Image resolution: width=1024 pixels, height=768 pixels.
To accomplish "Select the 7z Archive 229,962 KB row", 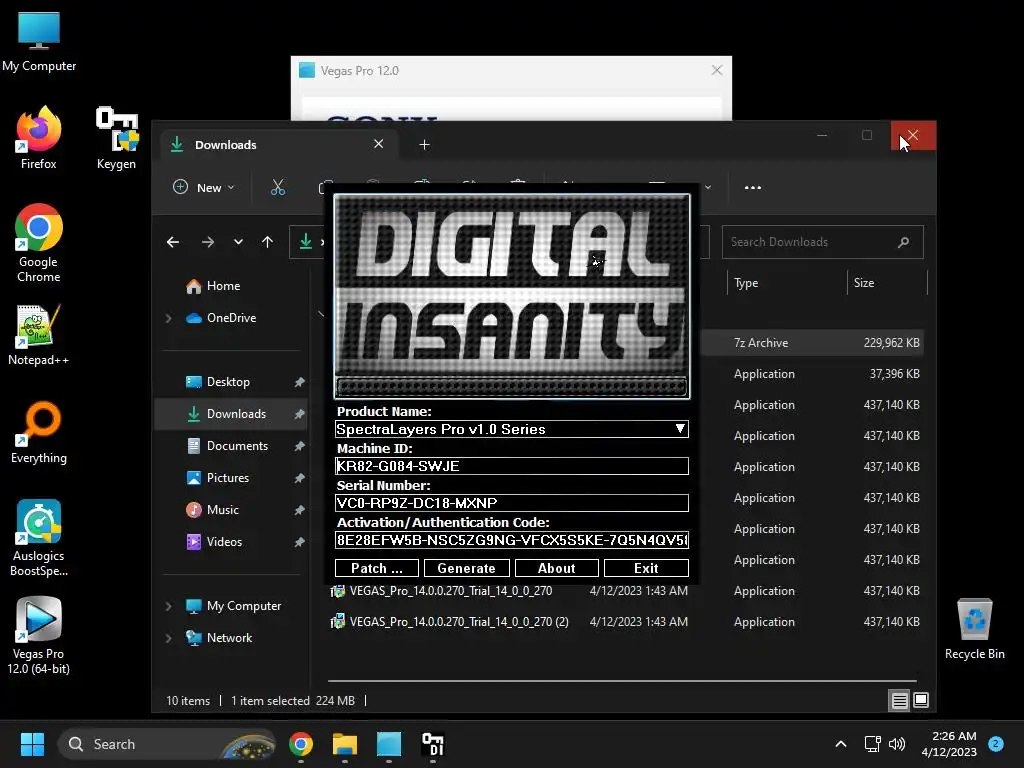I will pos(812,343).
